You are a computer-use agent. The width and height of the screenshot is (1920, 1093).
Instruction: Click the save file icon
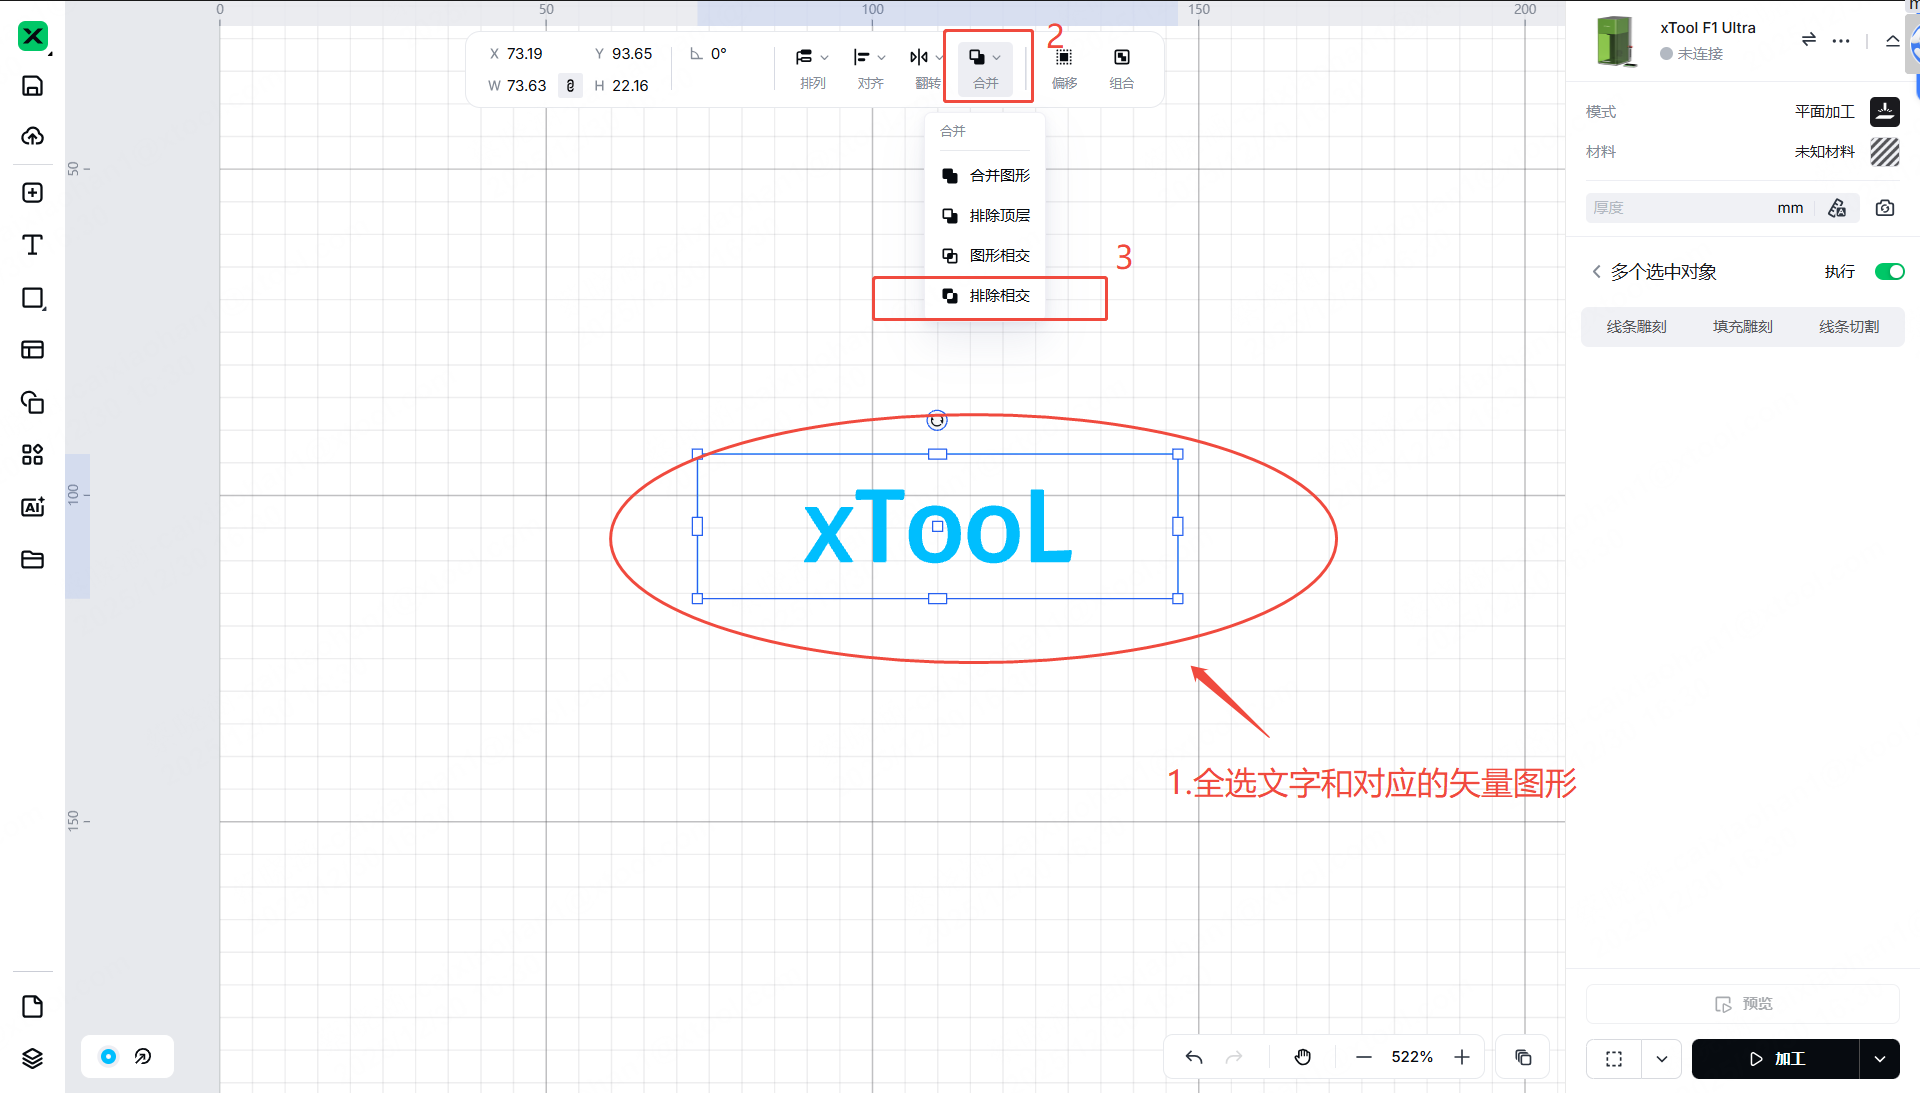32,86
